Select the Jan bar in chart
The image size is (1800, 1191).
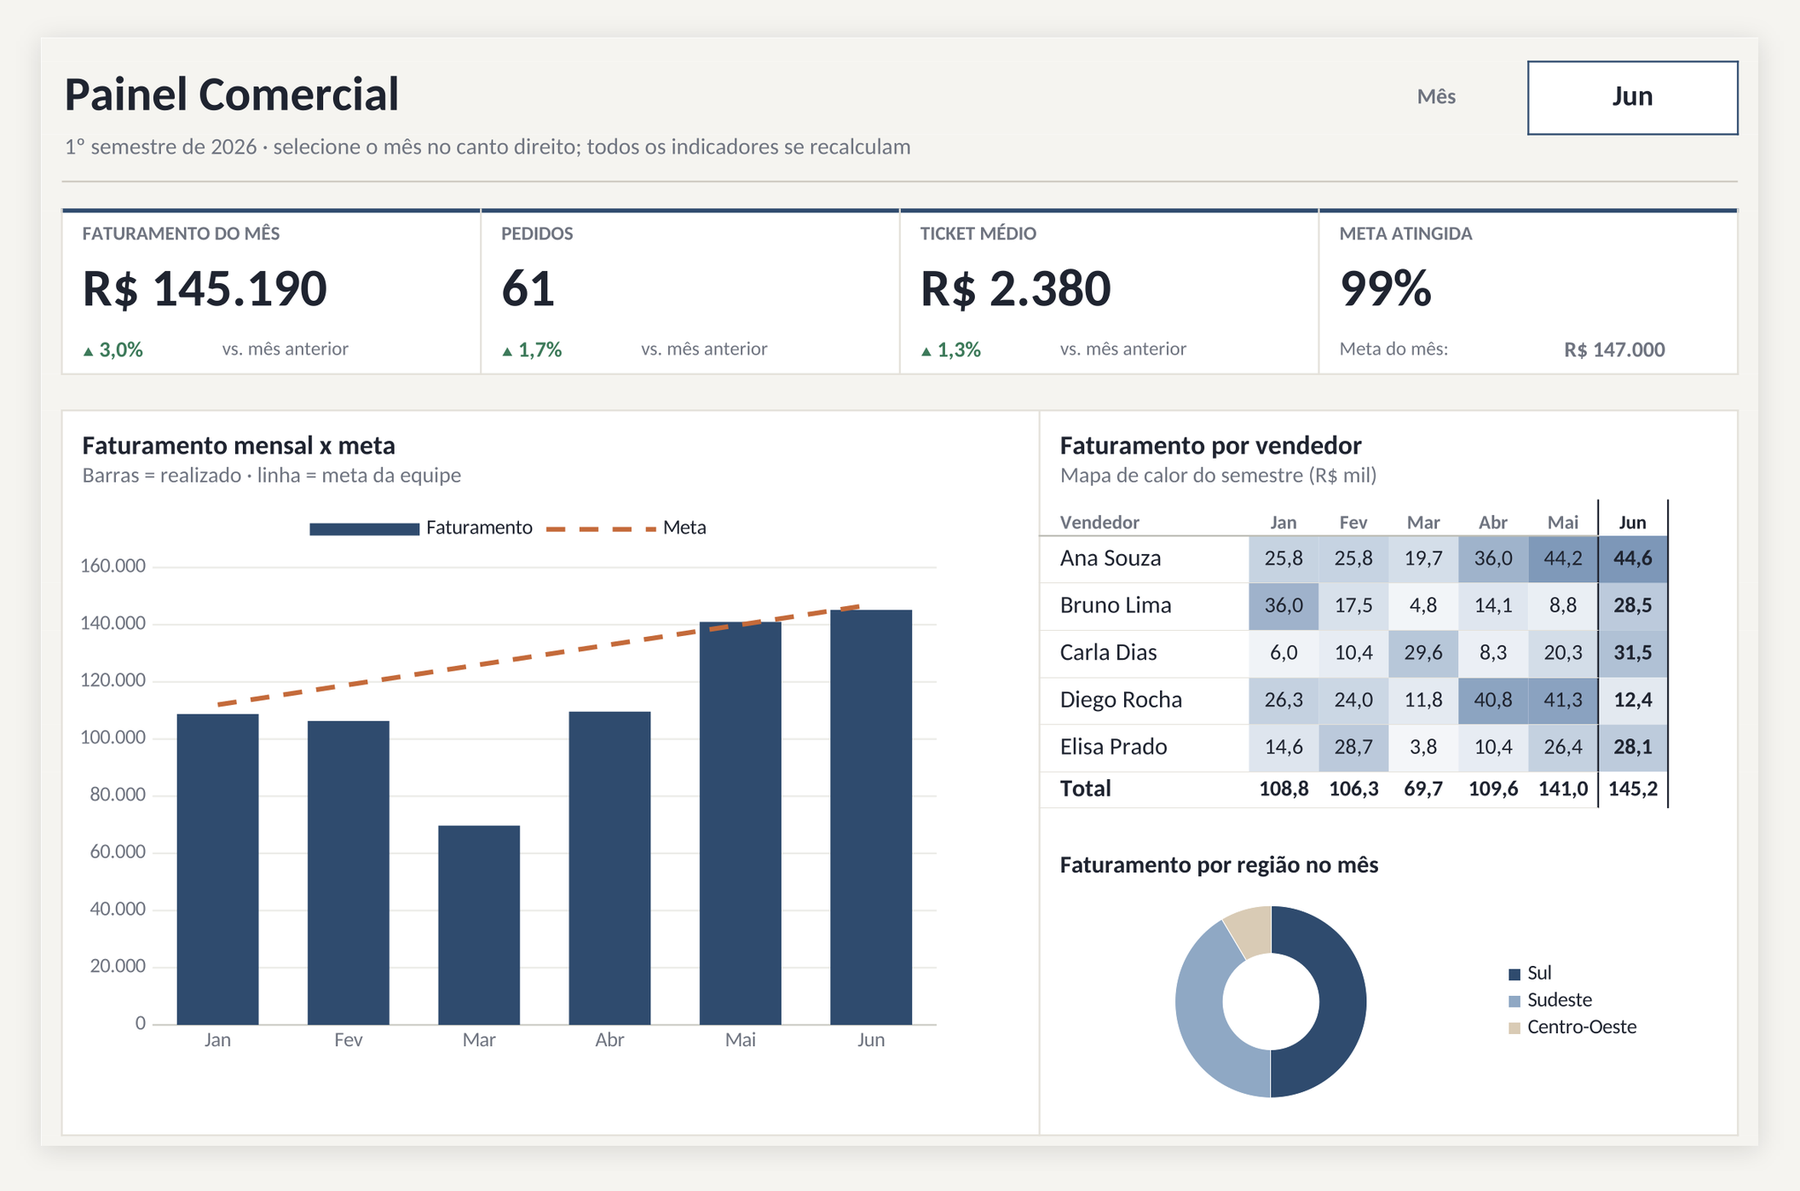218,869
